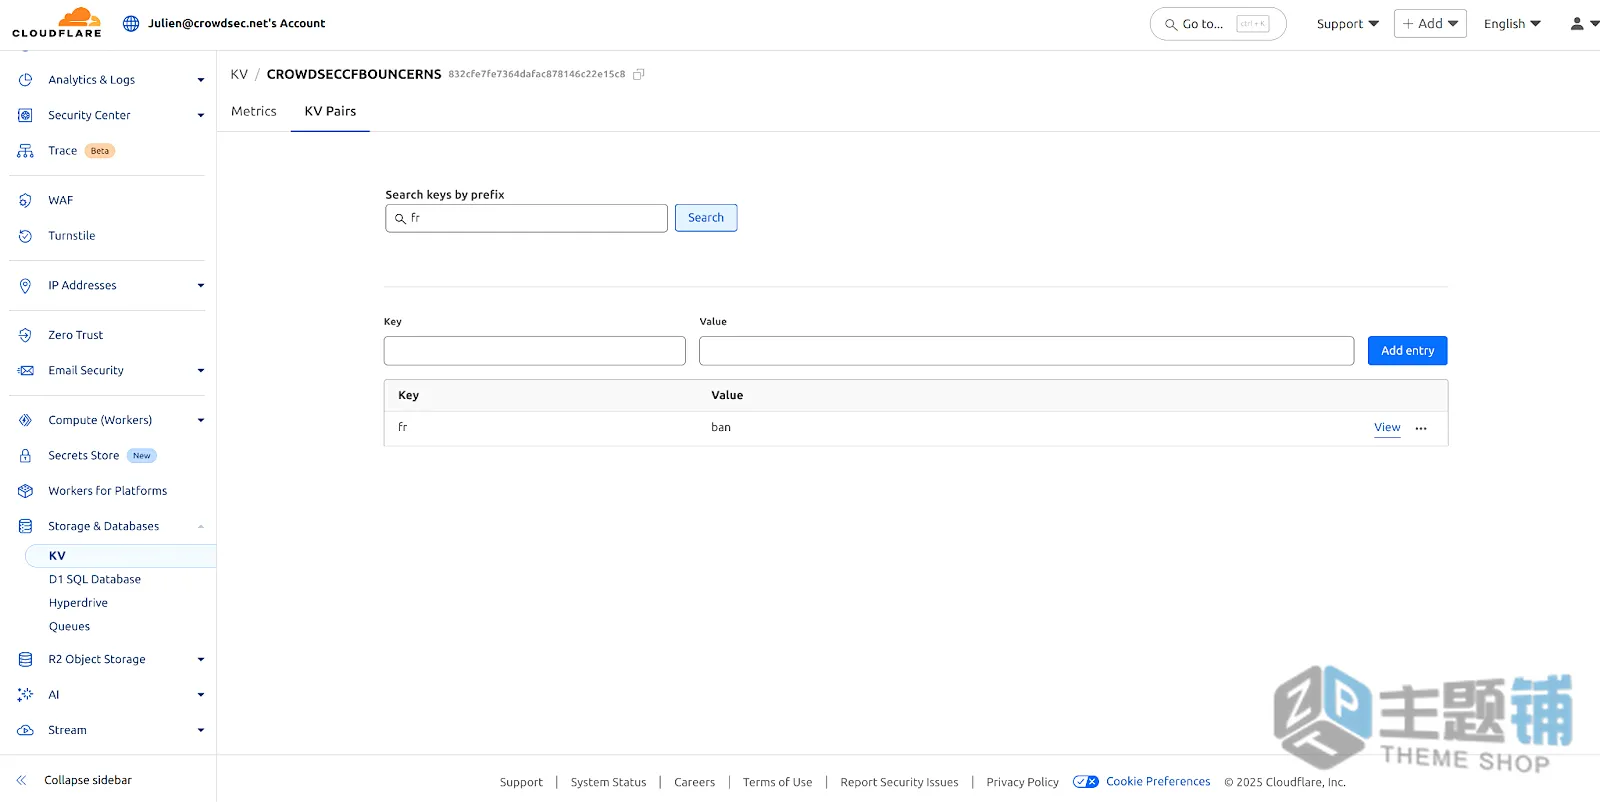
Task: Open D1 SQL Database in sidebar
Action: coord(95,579)
